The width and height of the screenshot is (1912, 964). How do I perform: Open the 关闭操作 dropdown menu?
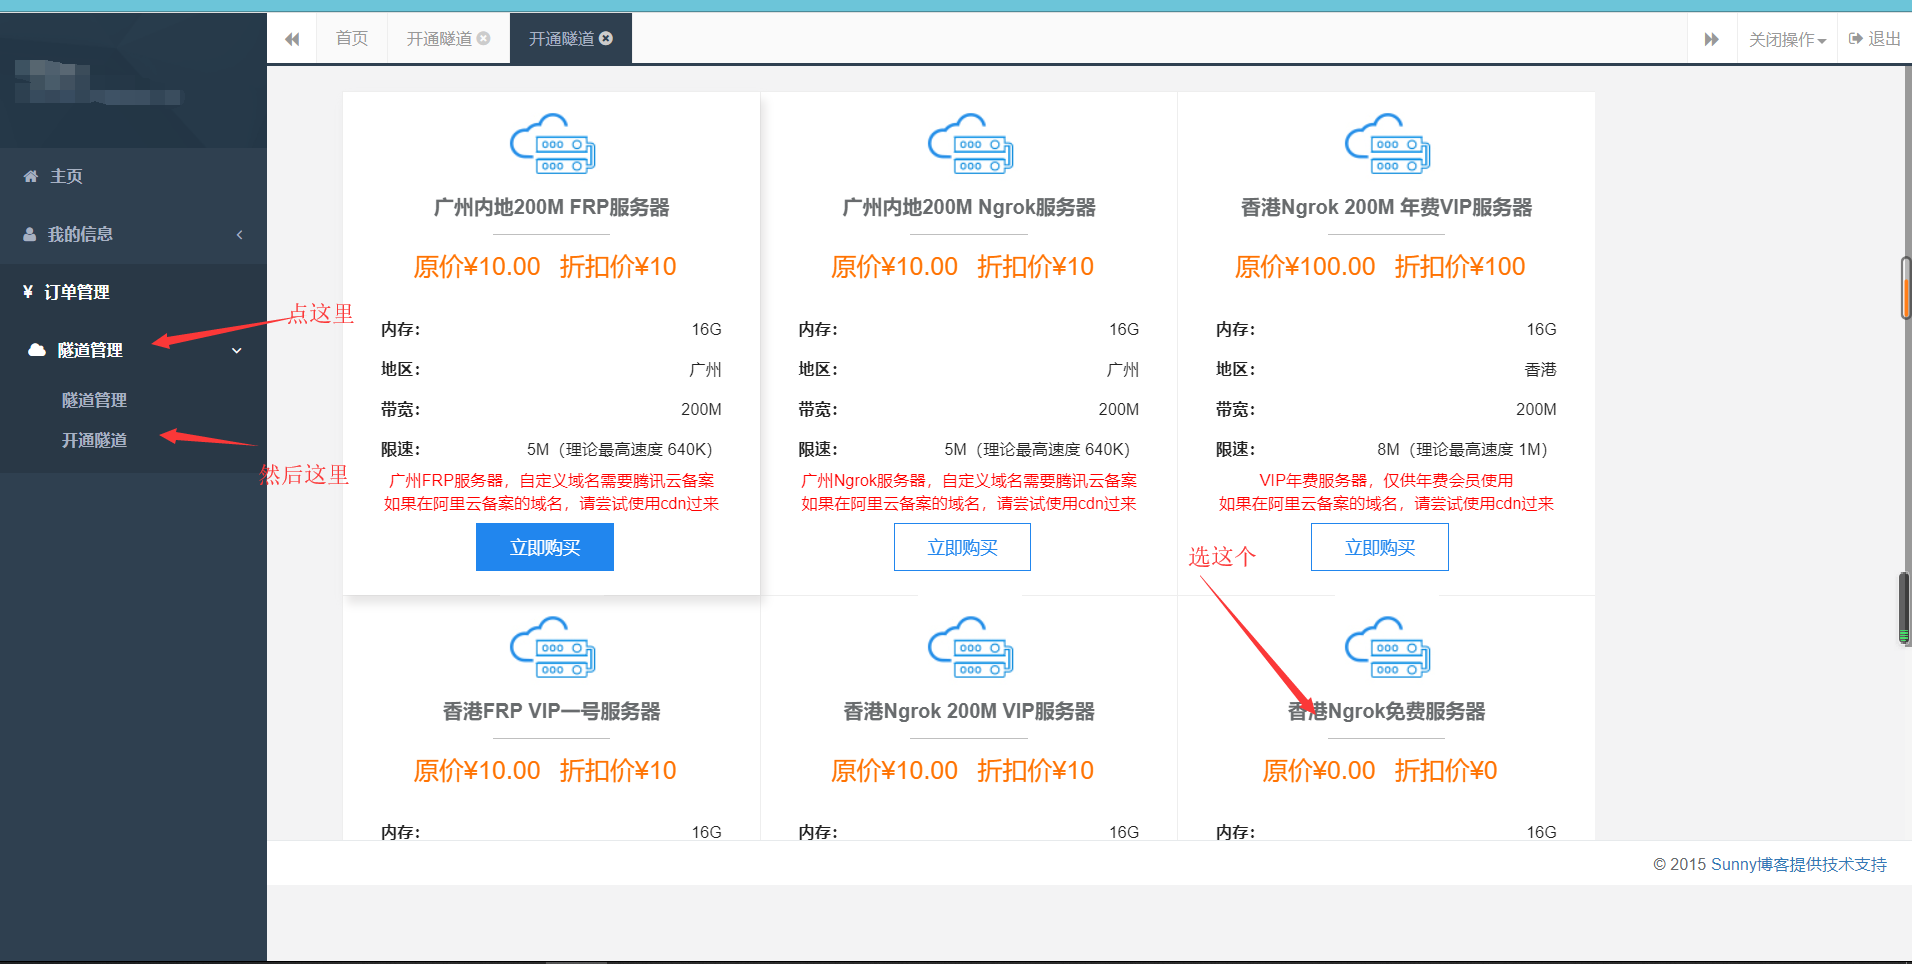click(1787, 40)
